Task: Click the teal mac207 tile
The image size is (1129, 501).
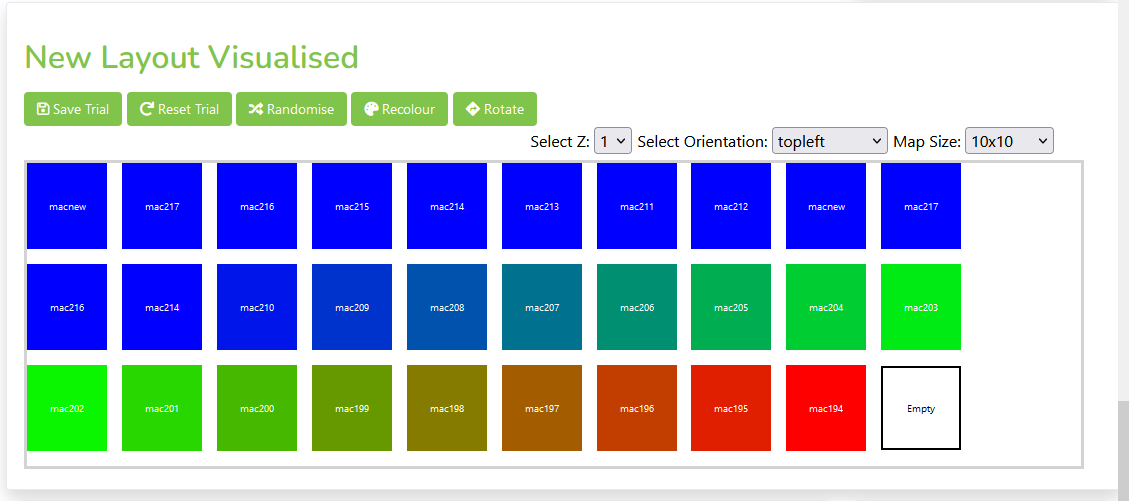Action: pyautogui.click(x=541, y=307)
